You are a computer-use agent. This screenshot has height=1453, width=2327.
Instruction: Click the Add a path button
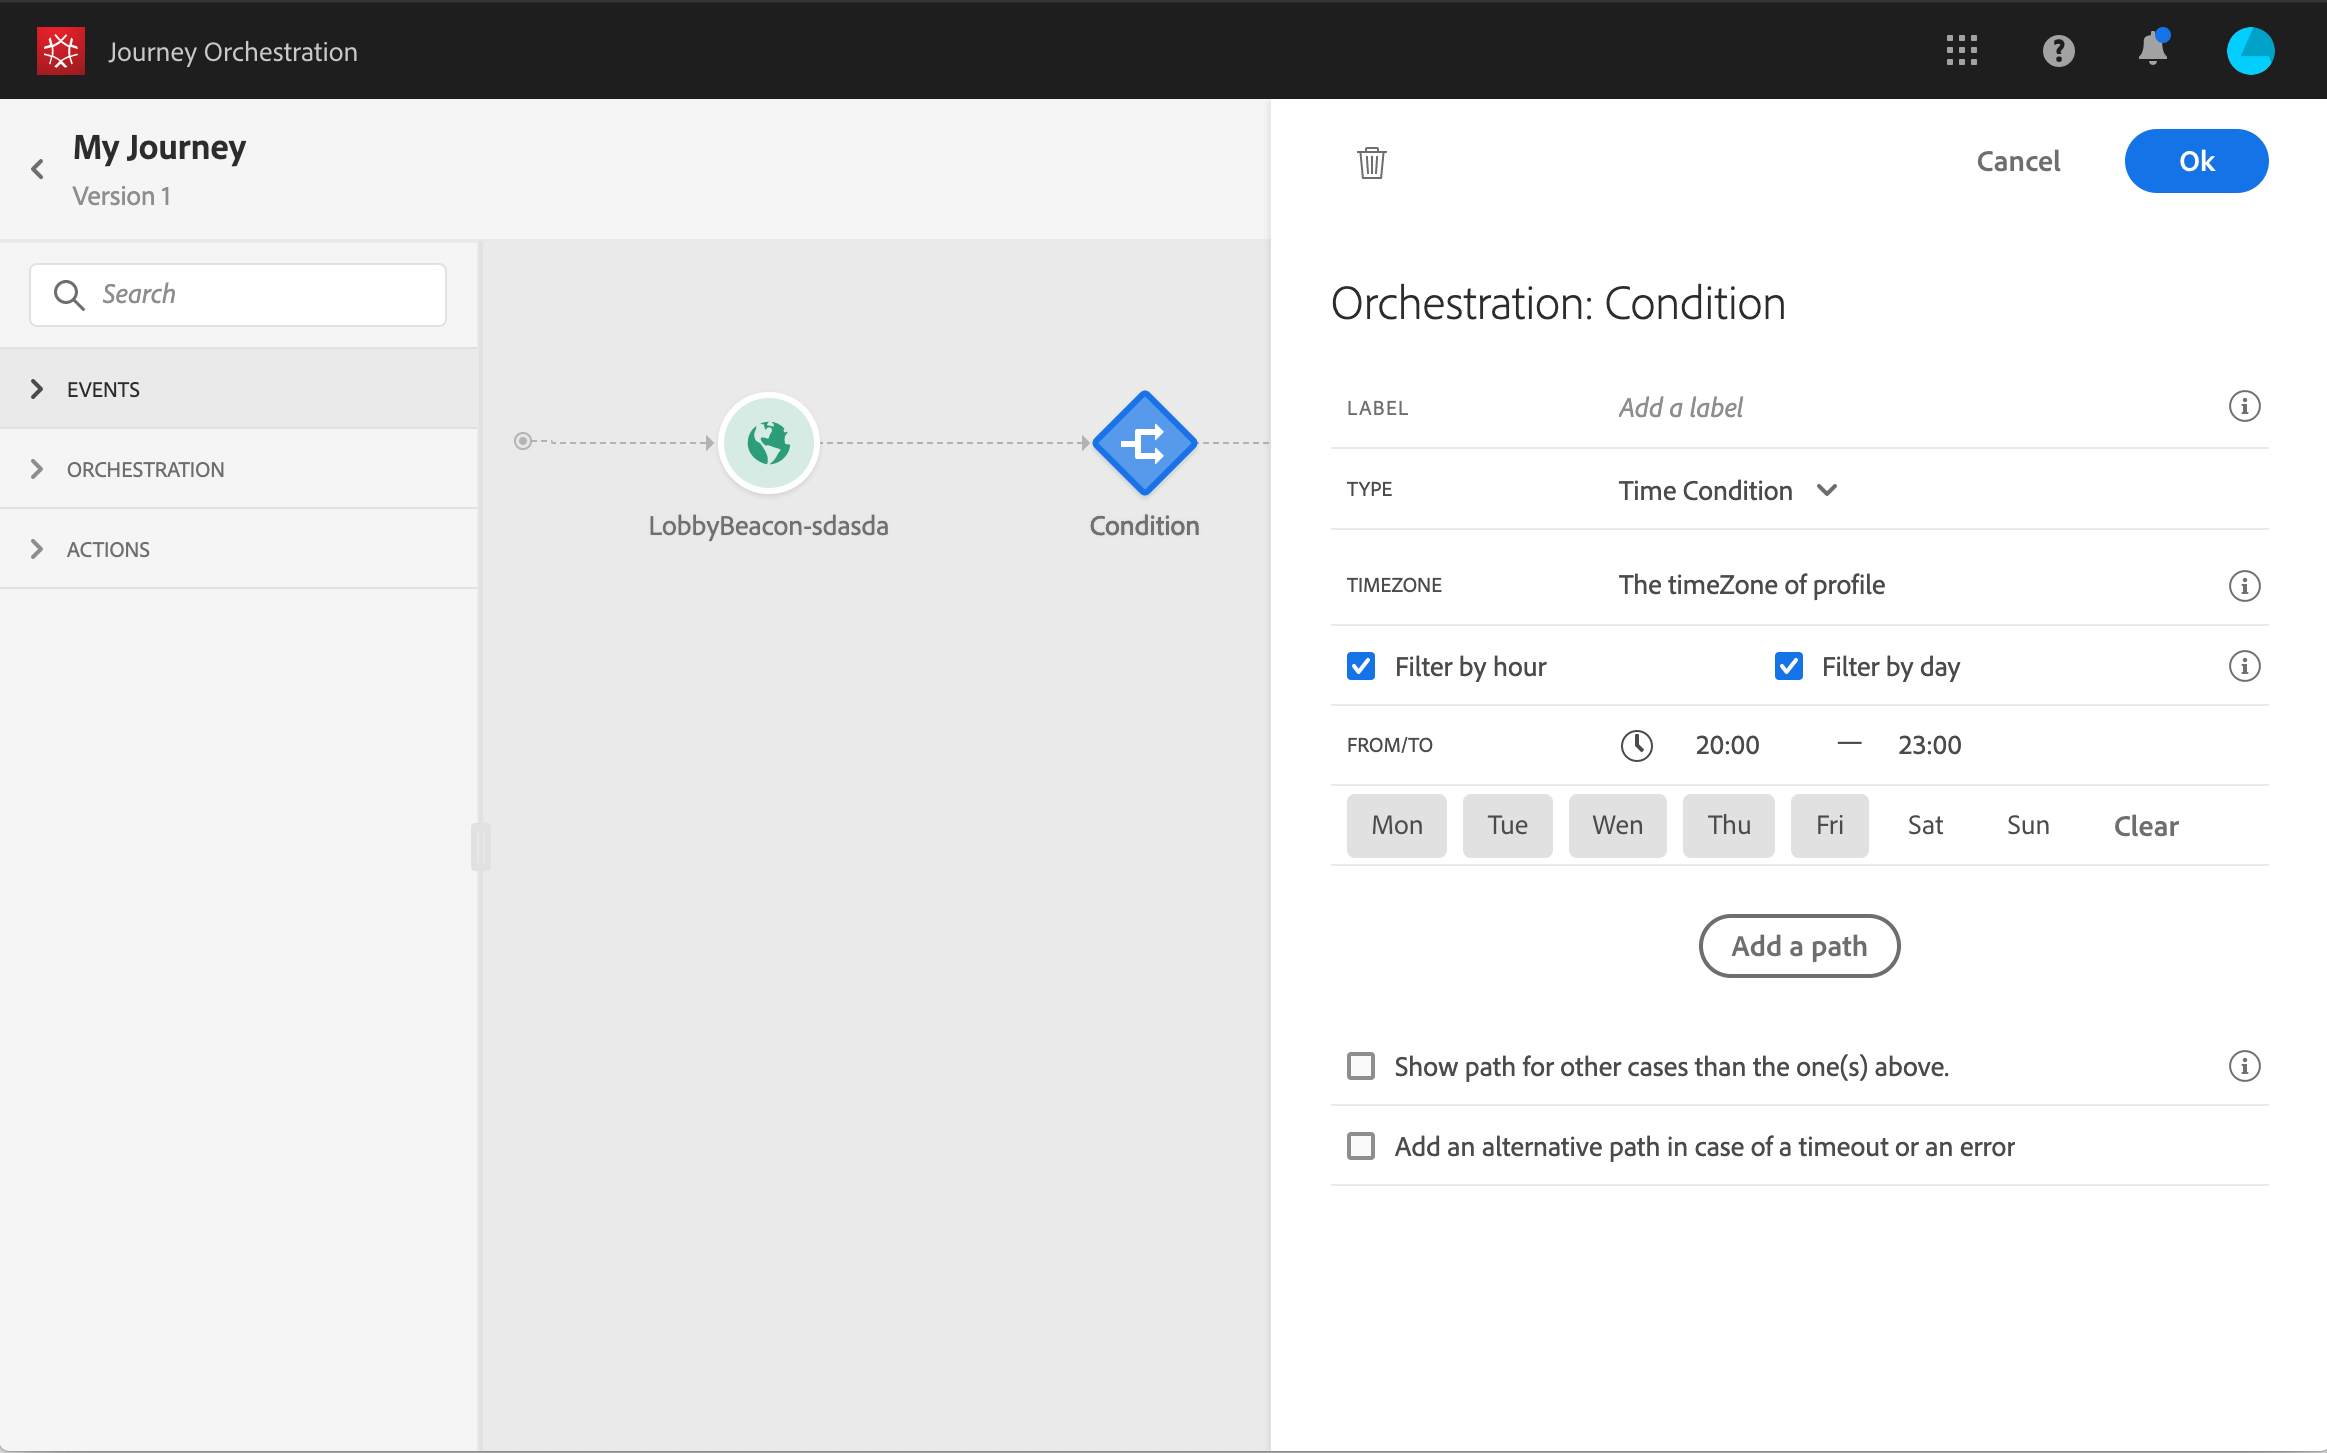(x=1798, y=946)
